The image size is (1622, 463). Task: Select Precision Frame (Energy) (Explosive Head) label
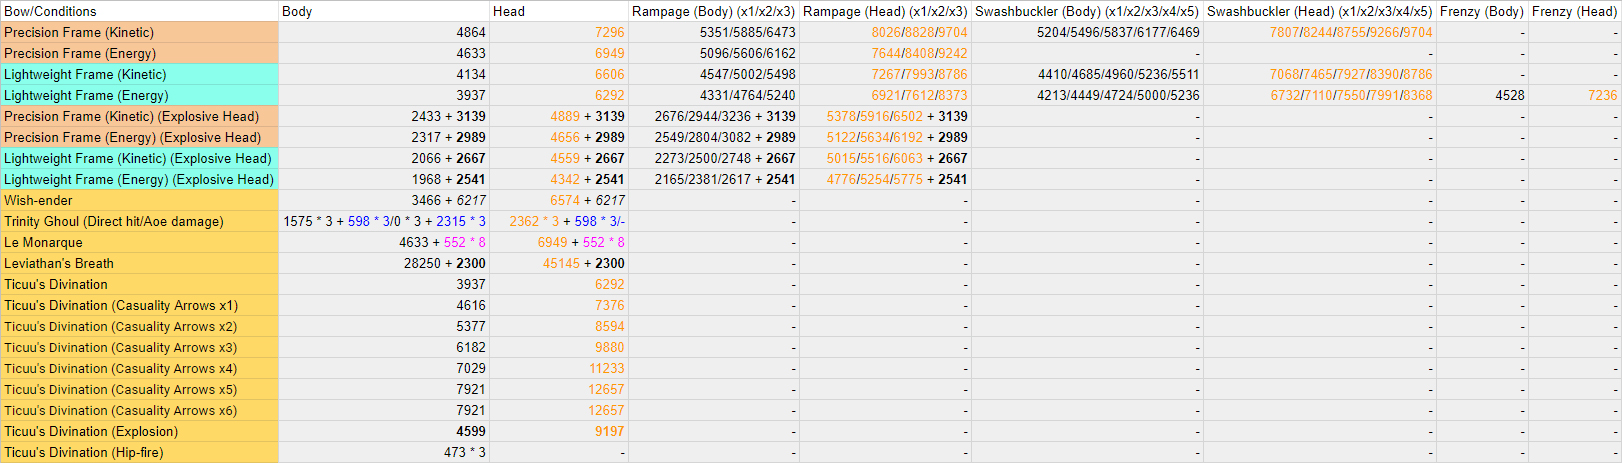[x=139, y=137]
